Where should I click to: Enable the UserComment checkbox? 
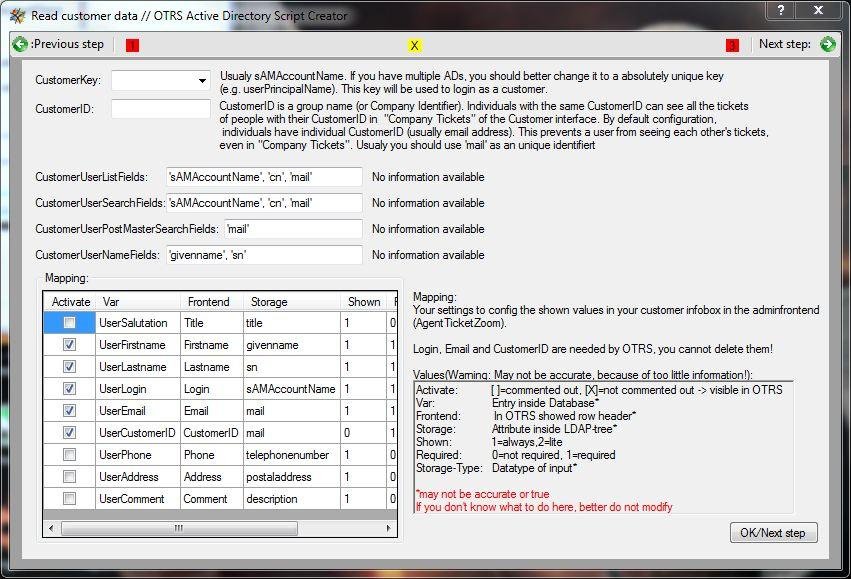click(x=69, y=499)
